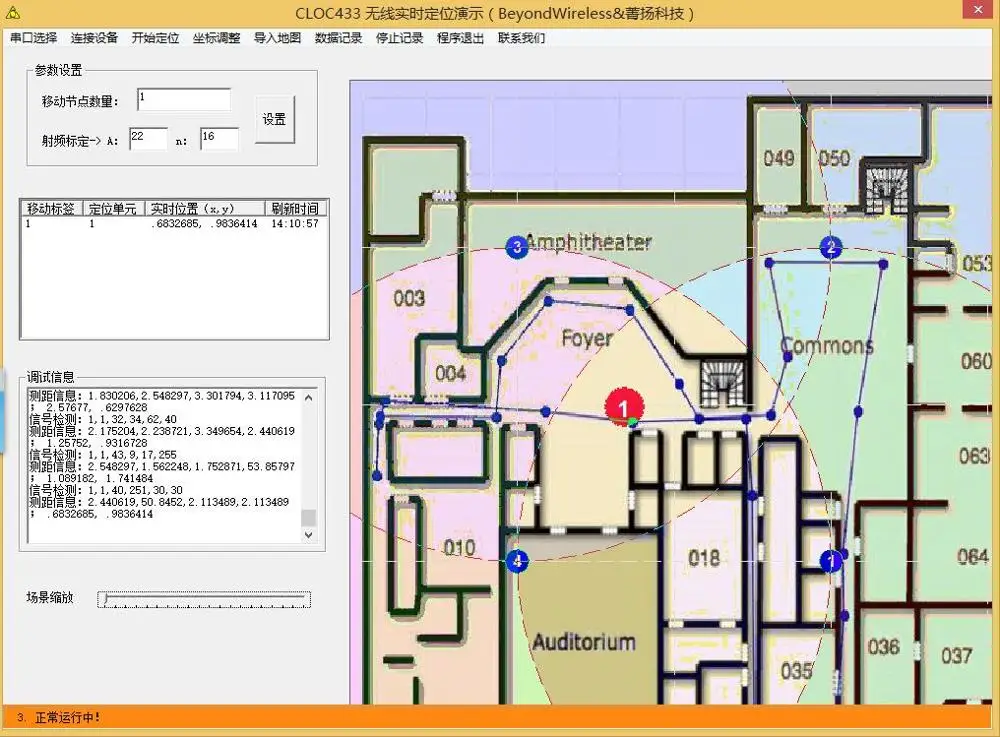Click room 064 on the map
This screenshot has width=1000, height=737.
pos(973,557)
